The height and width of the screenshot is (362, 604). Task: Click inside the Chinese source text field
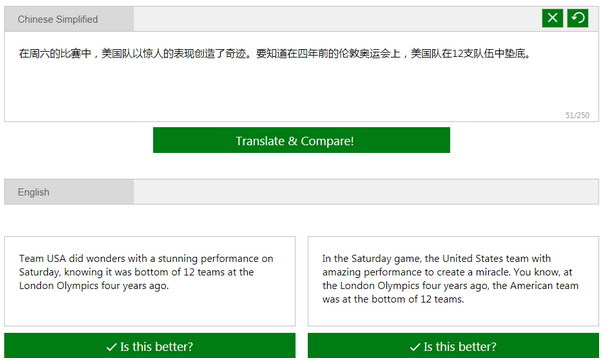coord(301,77)
